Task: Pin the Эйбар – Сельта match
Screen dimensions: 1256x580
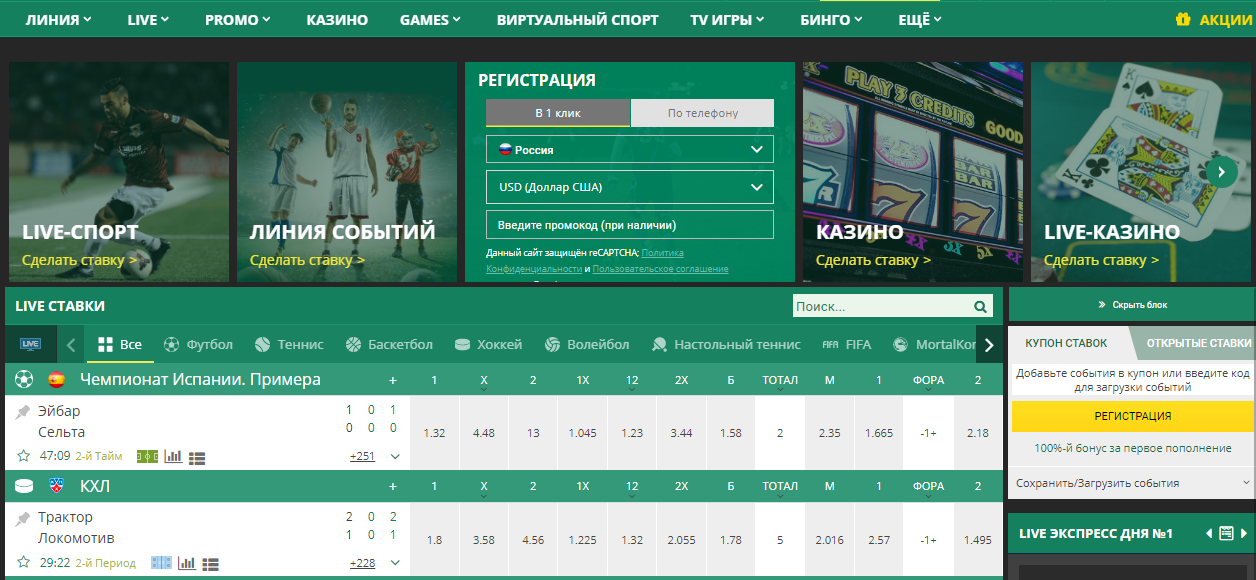Action: click(23, 411)
